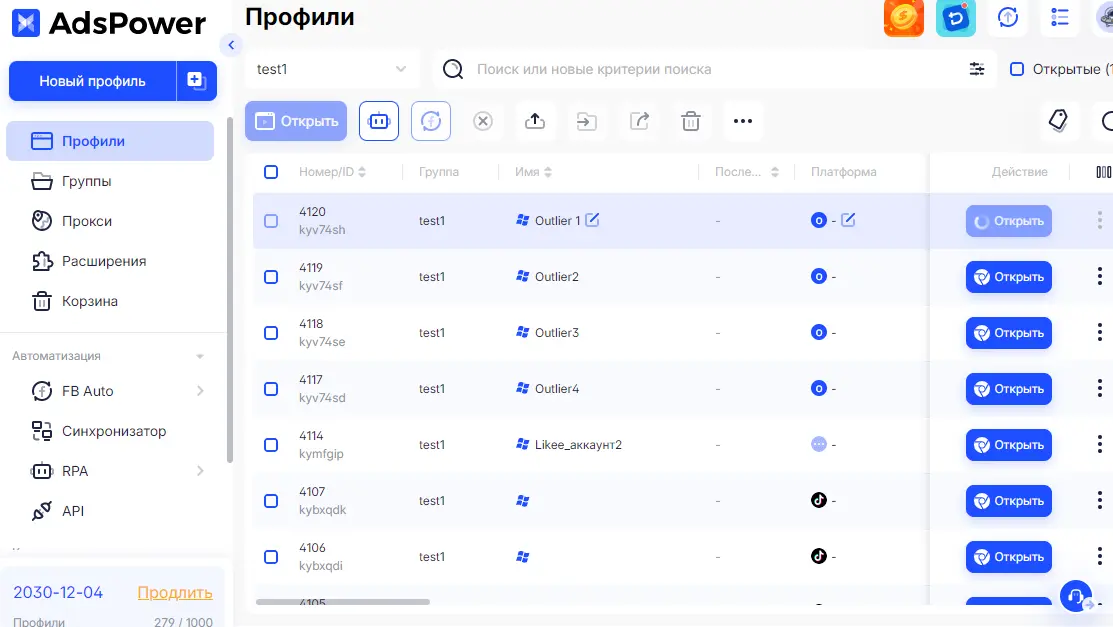Select checkbox for profile 4106
Screen dimensions: 1113x627
[271, 557]
